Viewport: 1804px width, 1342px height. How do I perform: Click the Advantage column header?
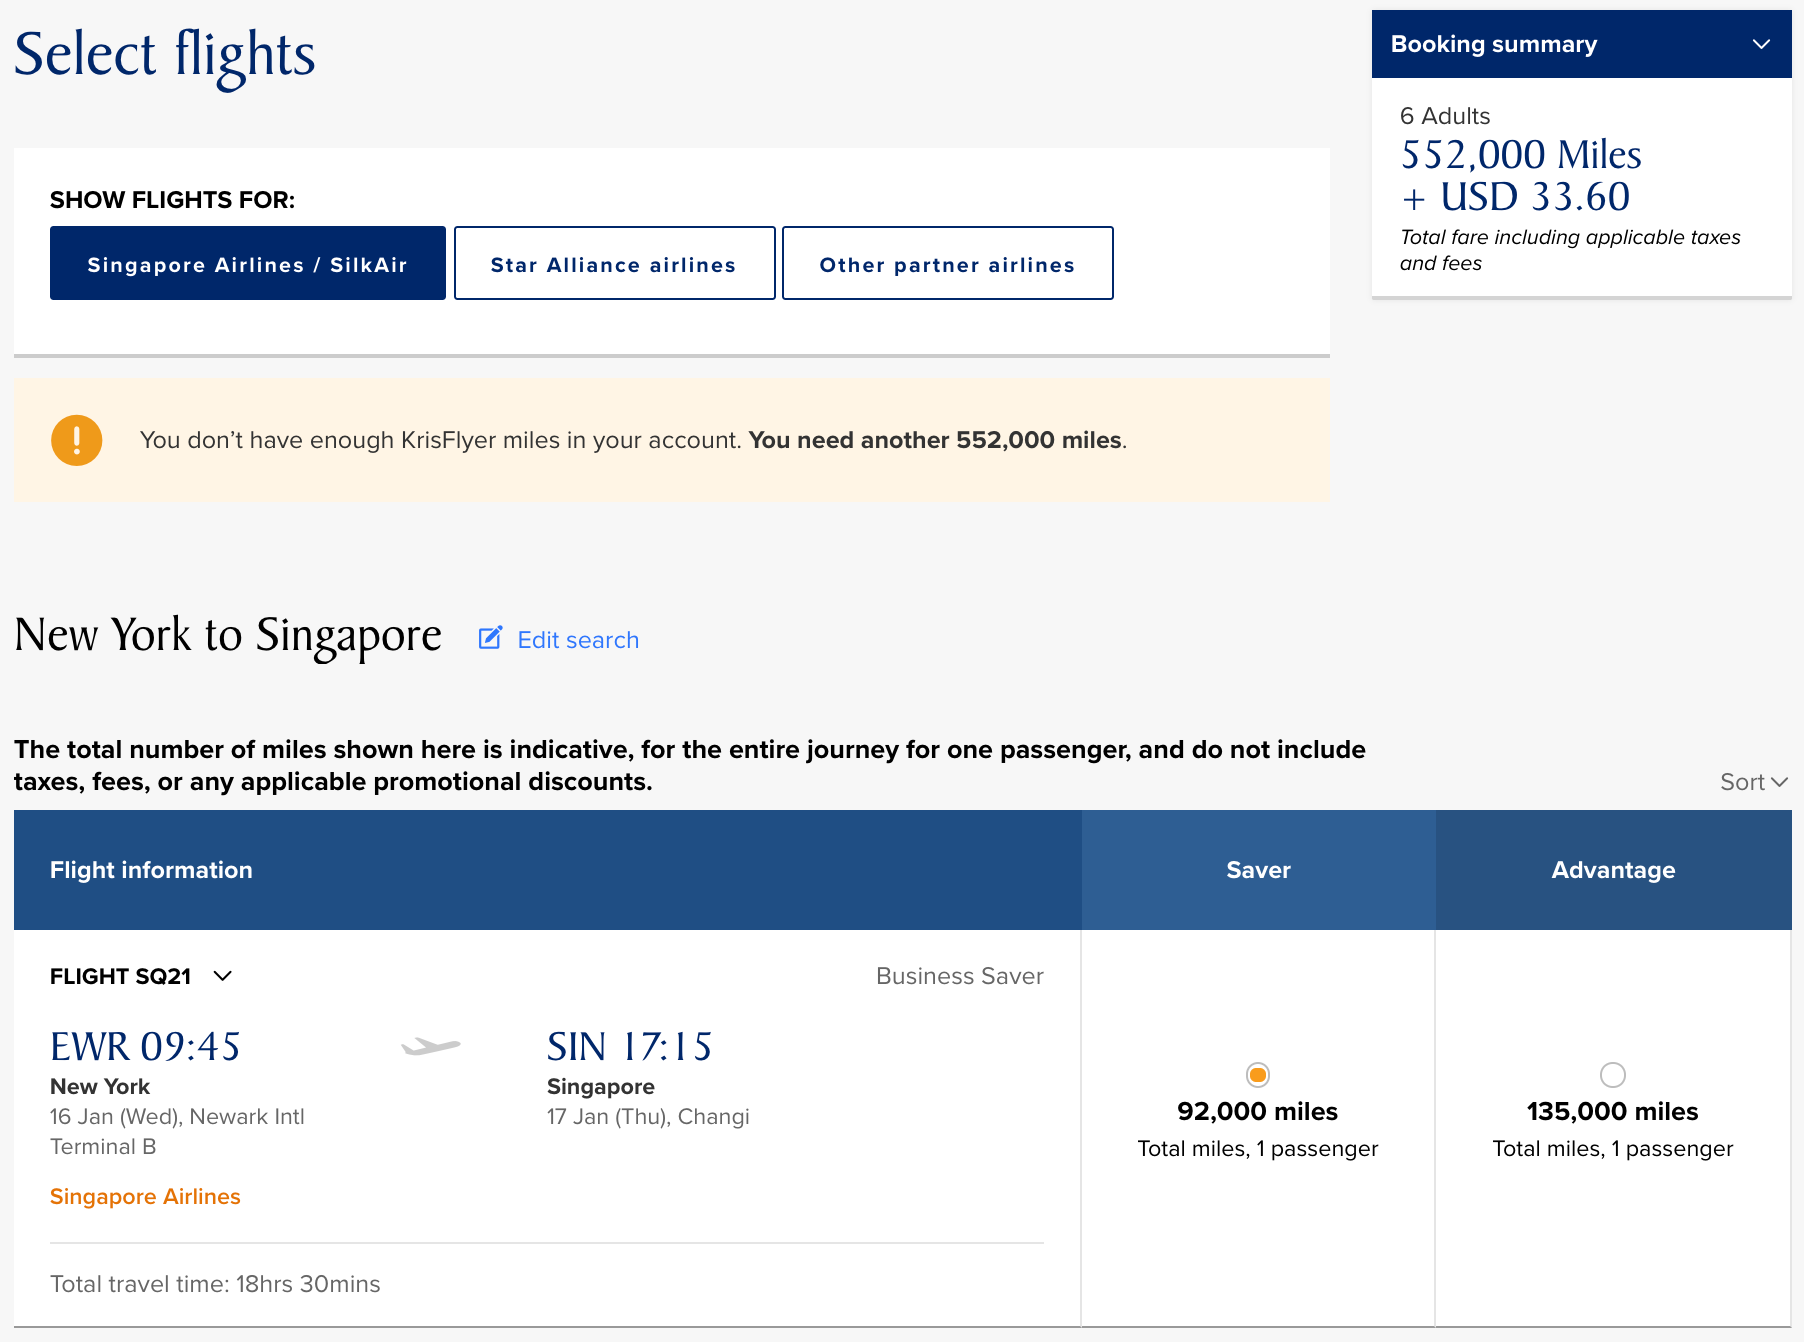tap(1613, 870)
